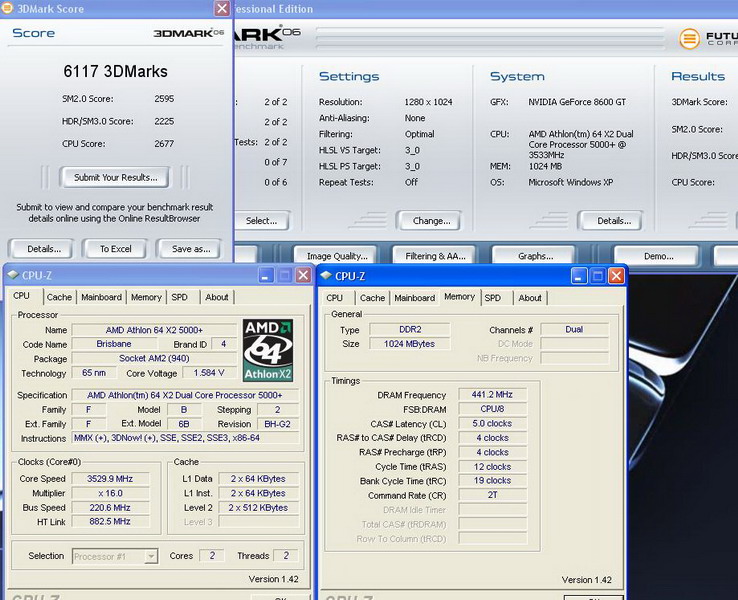Click the 6117 3DMarks score text

[x=115, y=72]
